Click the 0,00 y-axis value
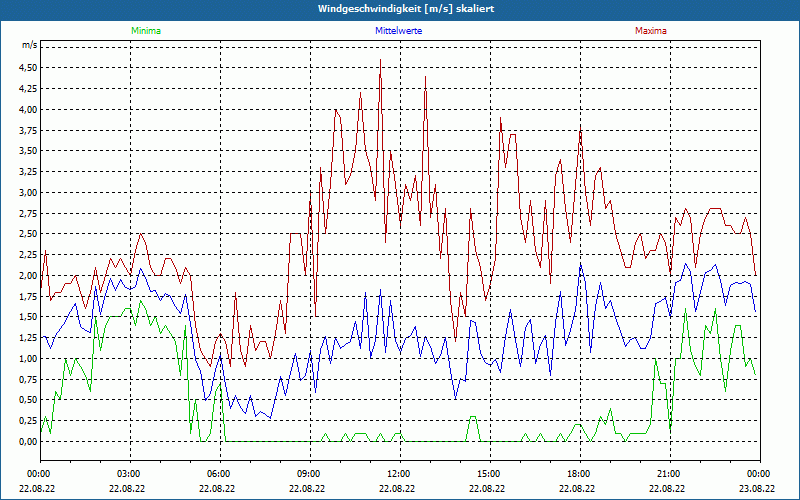 click(x=28, y=442)
